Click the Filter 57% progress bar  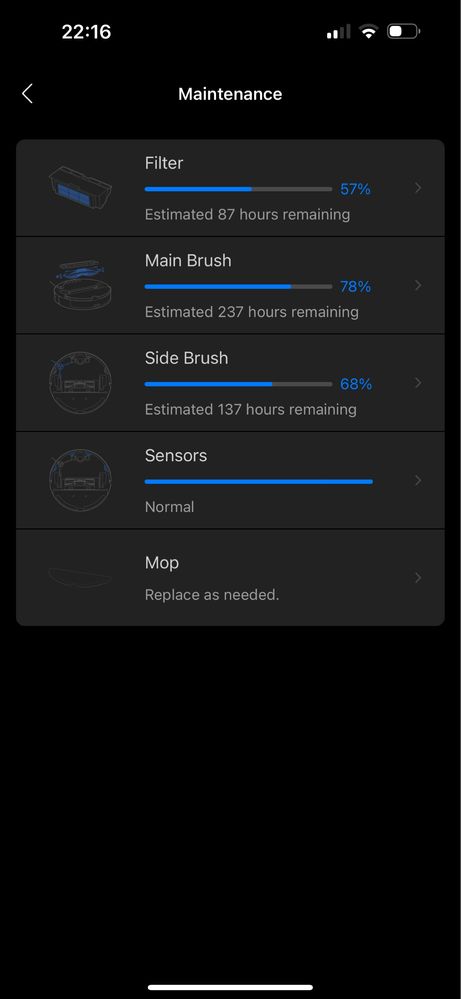click(238, 189)
